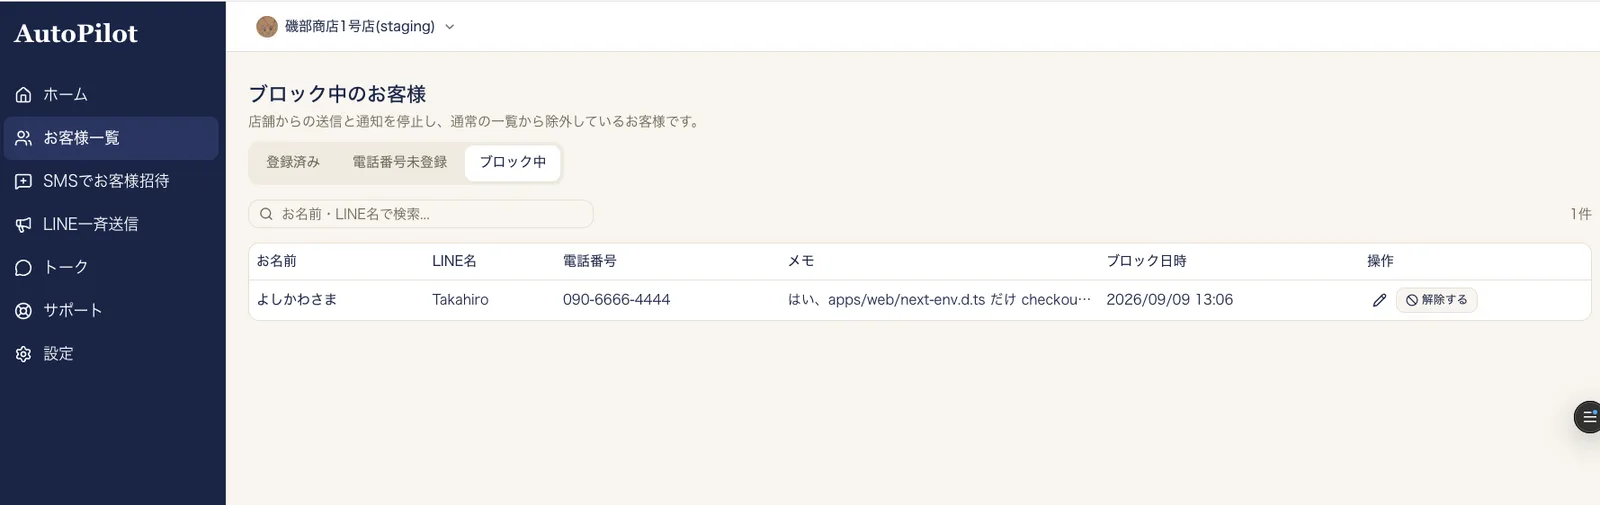Viewport: 1600px width, 505px height.
Task: Open トーク in the sidebar
Action: click(x=111, y=267)
